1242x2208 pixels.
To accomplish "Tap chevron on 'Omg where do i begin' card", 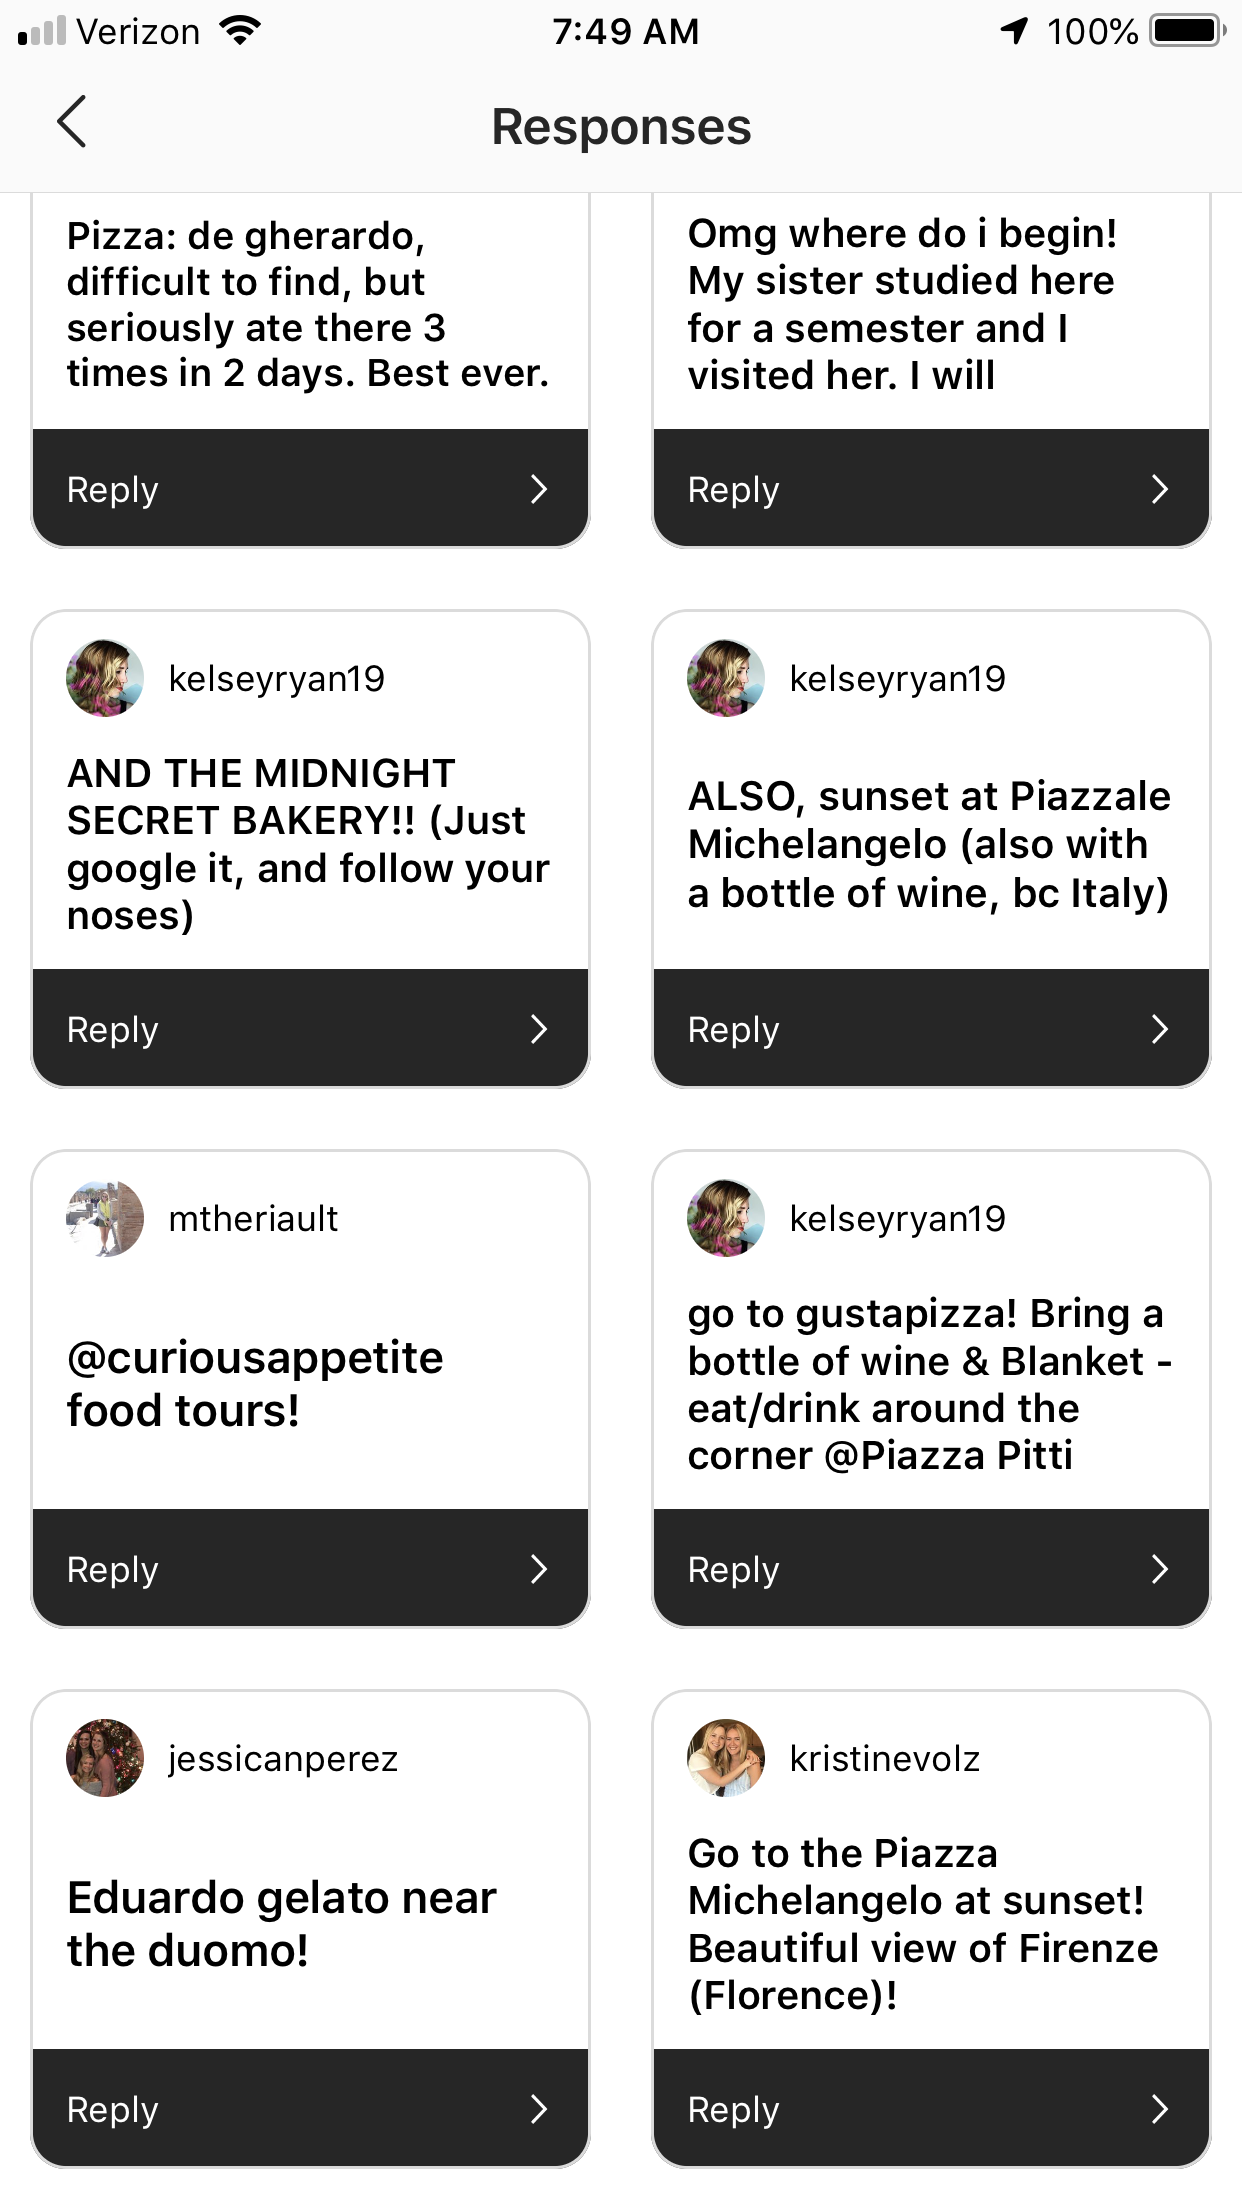I will click(x=1159, y=489).
